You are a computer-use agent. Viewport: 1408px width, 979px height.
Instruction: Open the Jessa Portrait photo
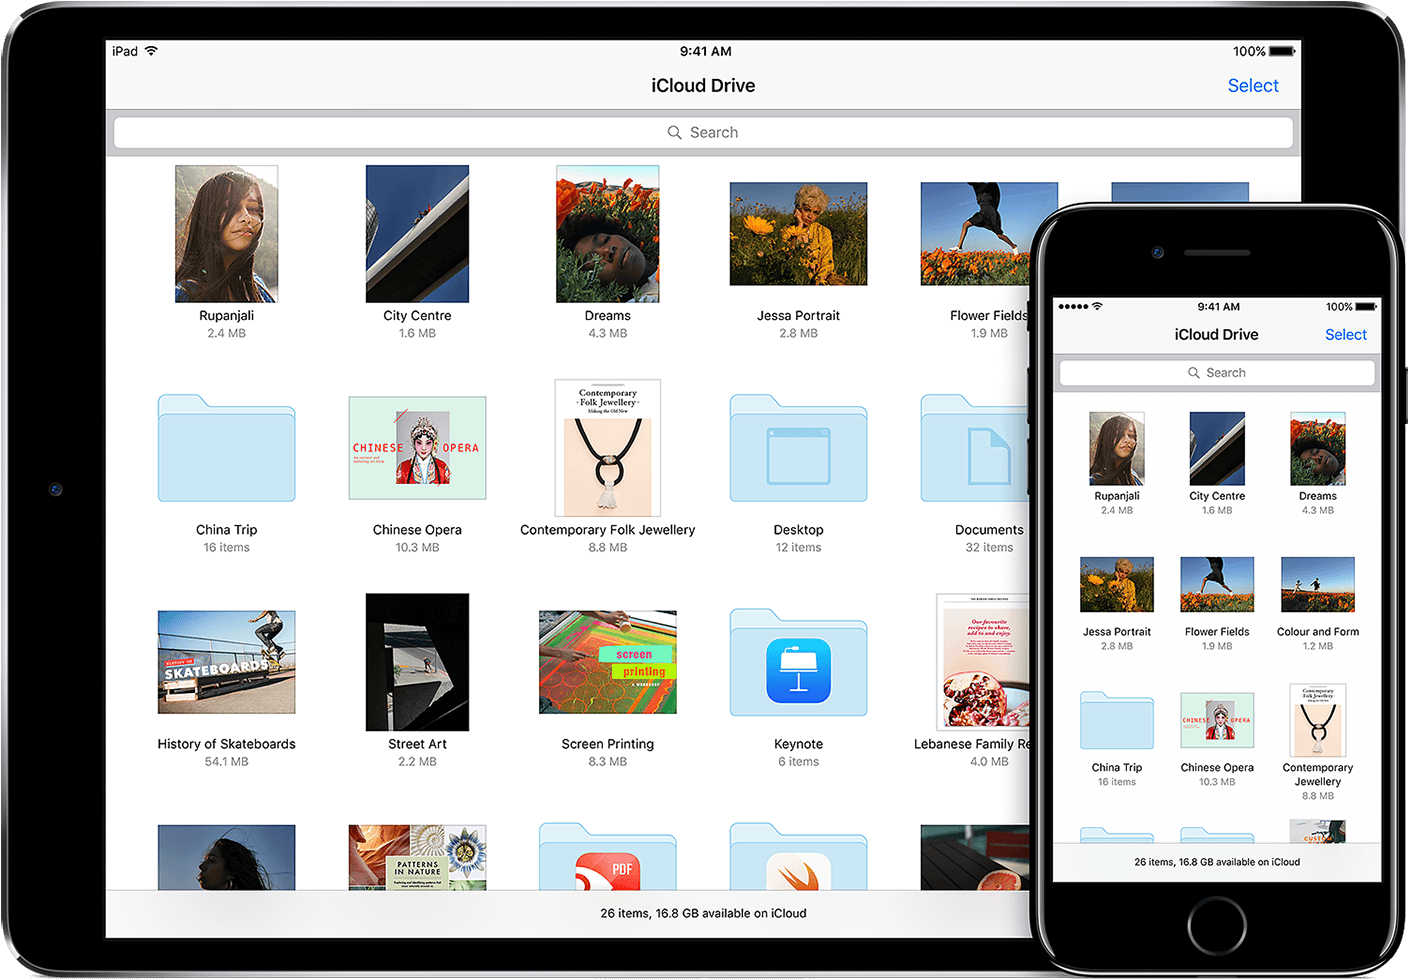tap(797, 233)
